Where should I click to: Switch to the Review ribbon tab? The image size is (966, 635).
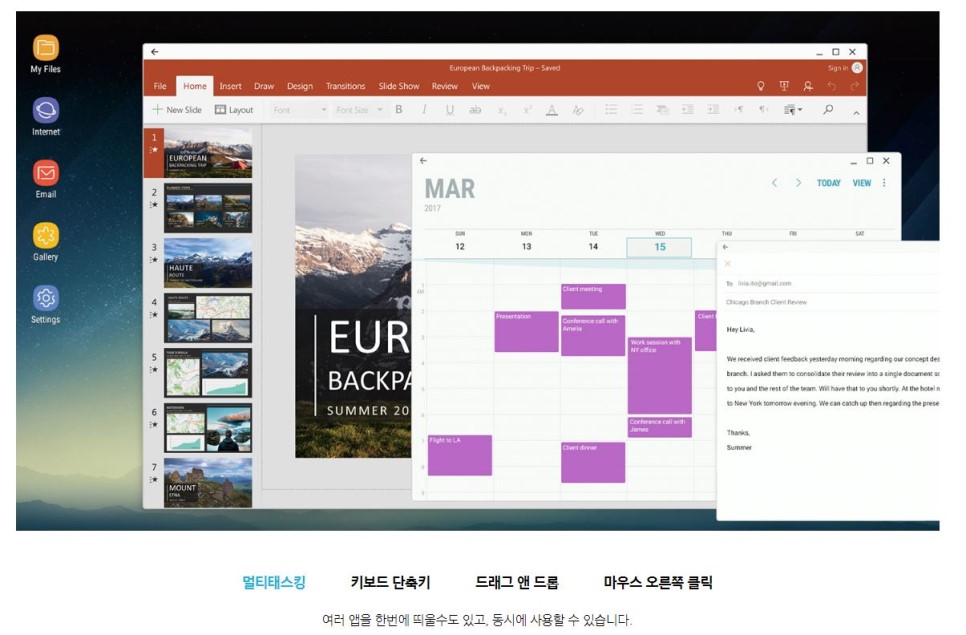tap(444, 86)
